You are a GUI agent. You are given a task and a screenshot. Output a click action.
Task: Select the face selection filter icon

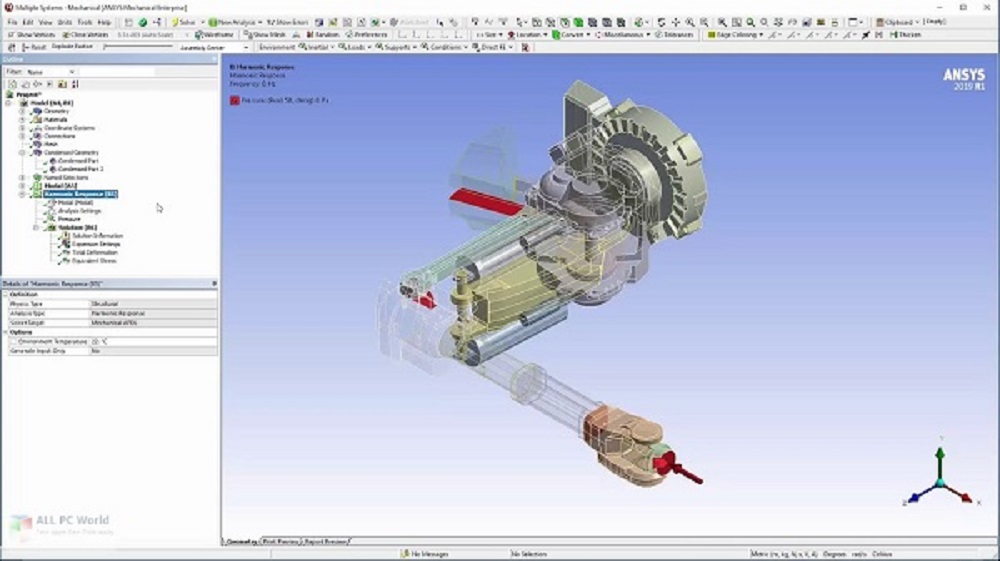[x=564, y=22]
